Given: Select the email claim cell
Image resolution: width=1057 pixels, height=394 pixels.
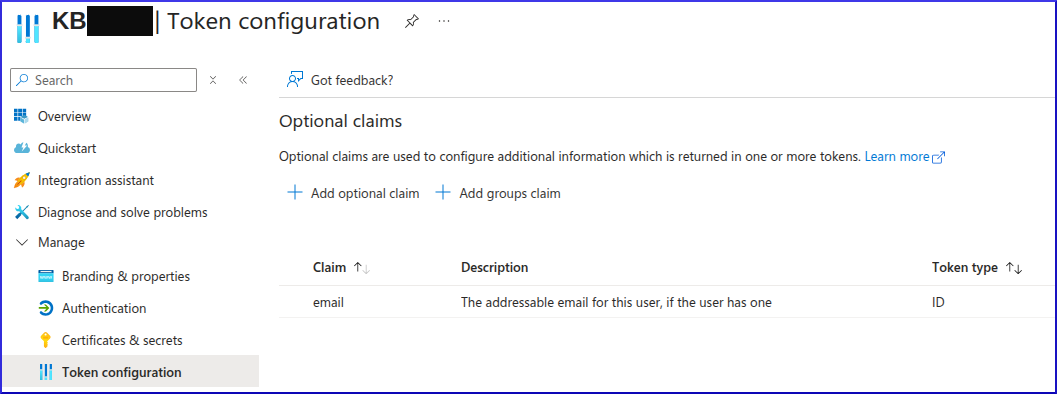Looking at the screenshot, I should (x=328, y=303).
